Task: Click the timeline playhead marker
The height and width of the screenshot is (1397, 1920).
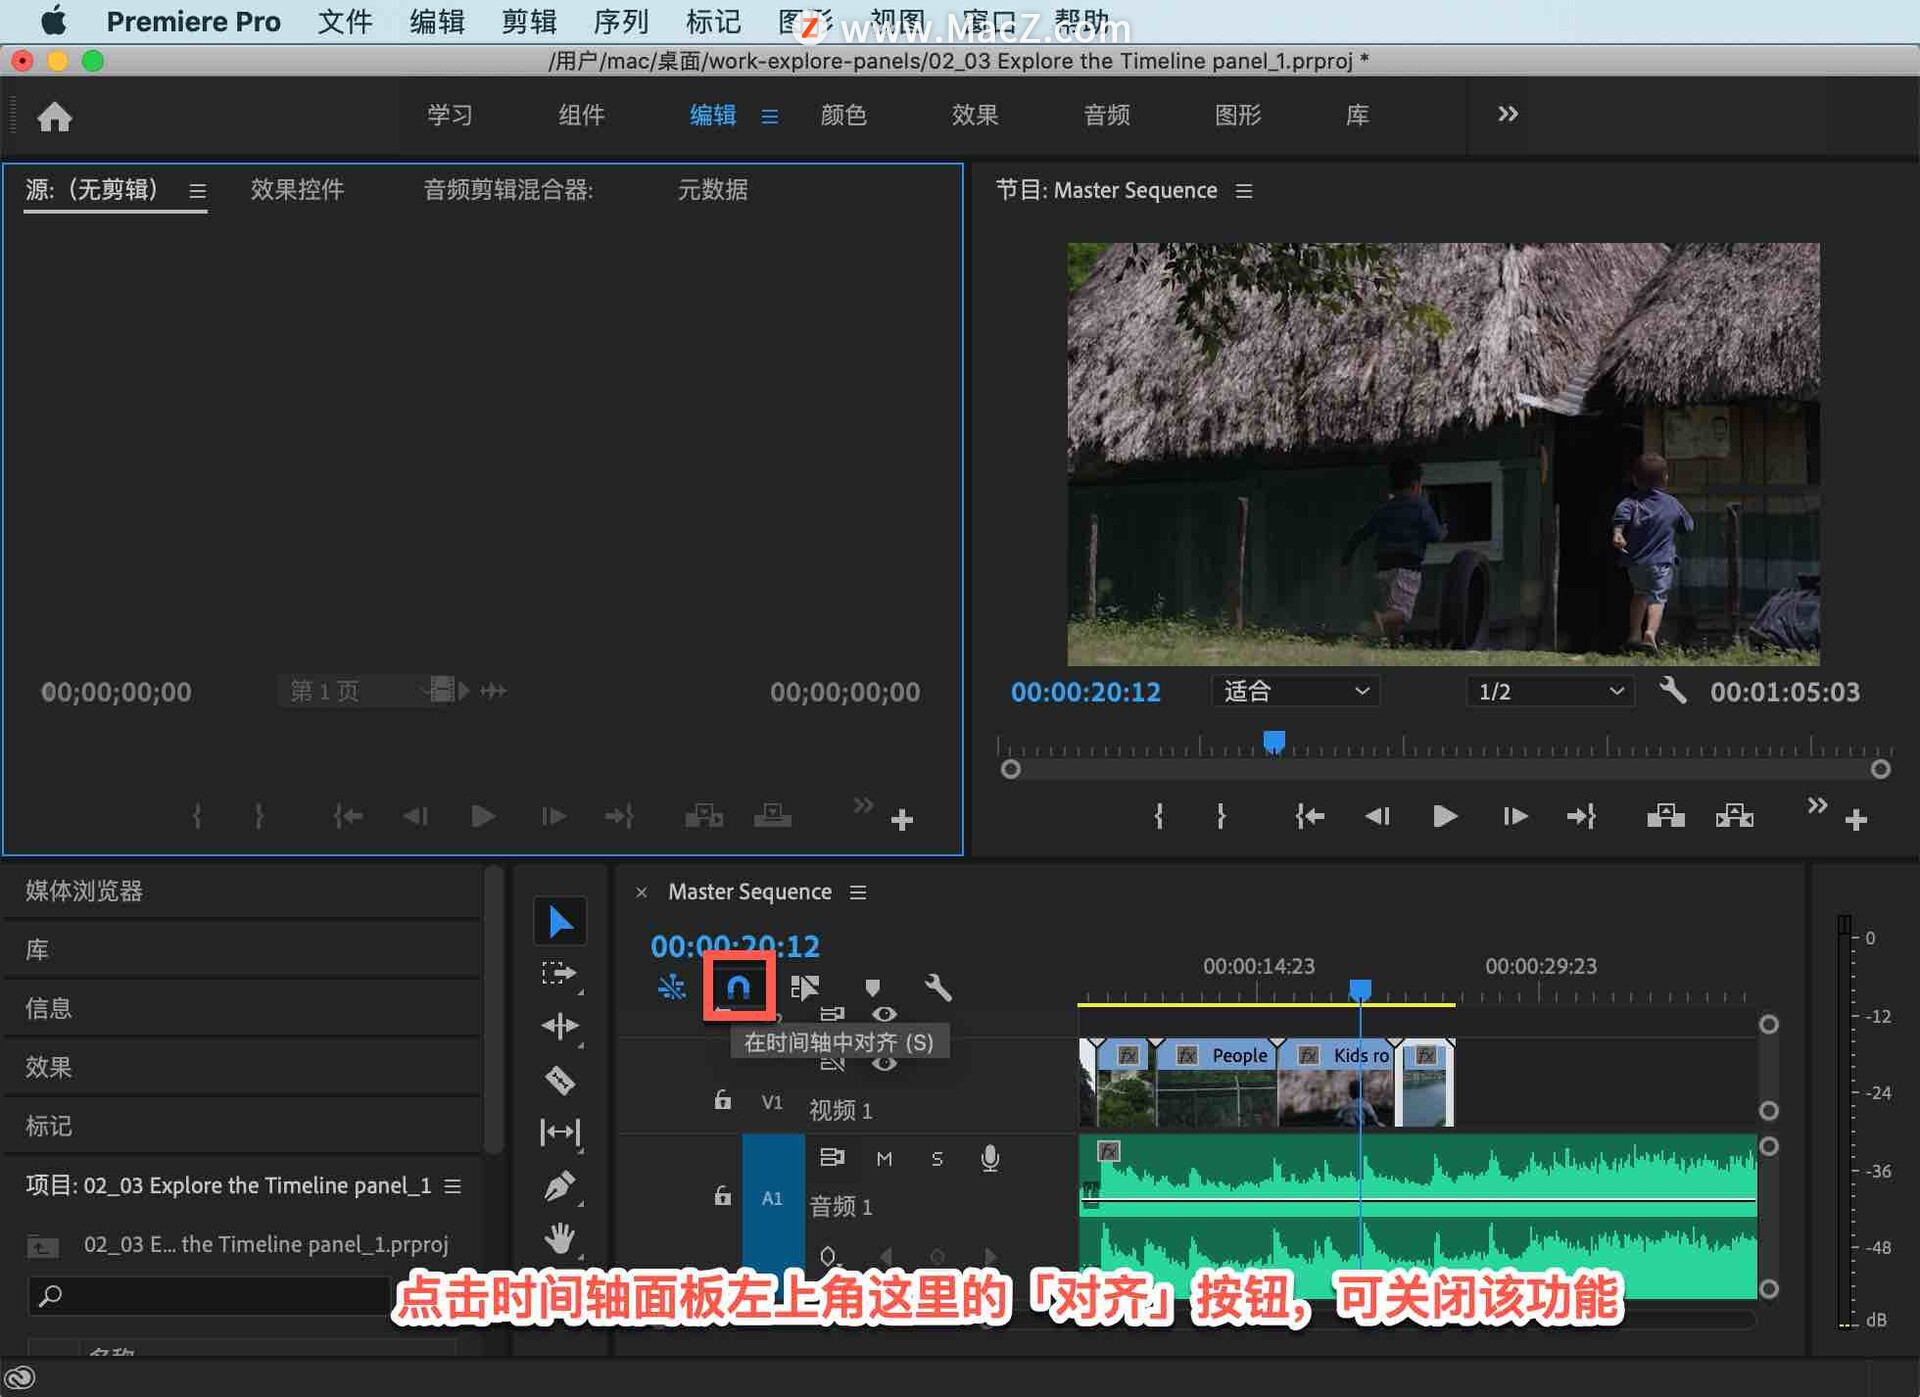Action: [1360, 990]
